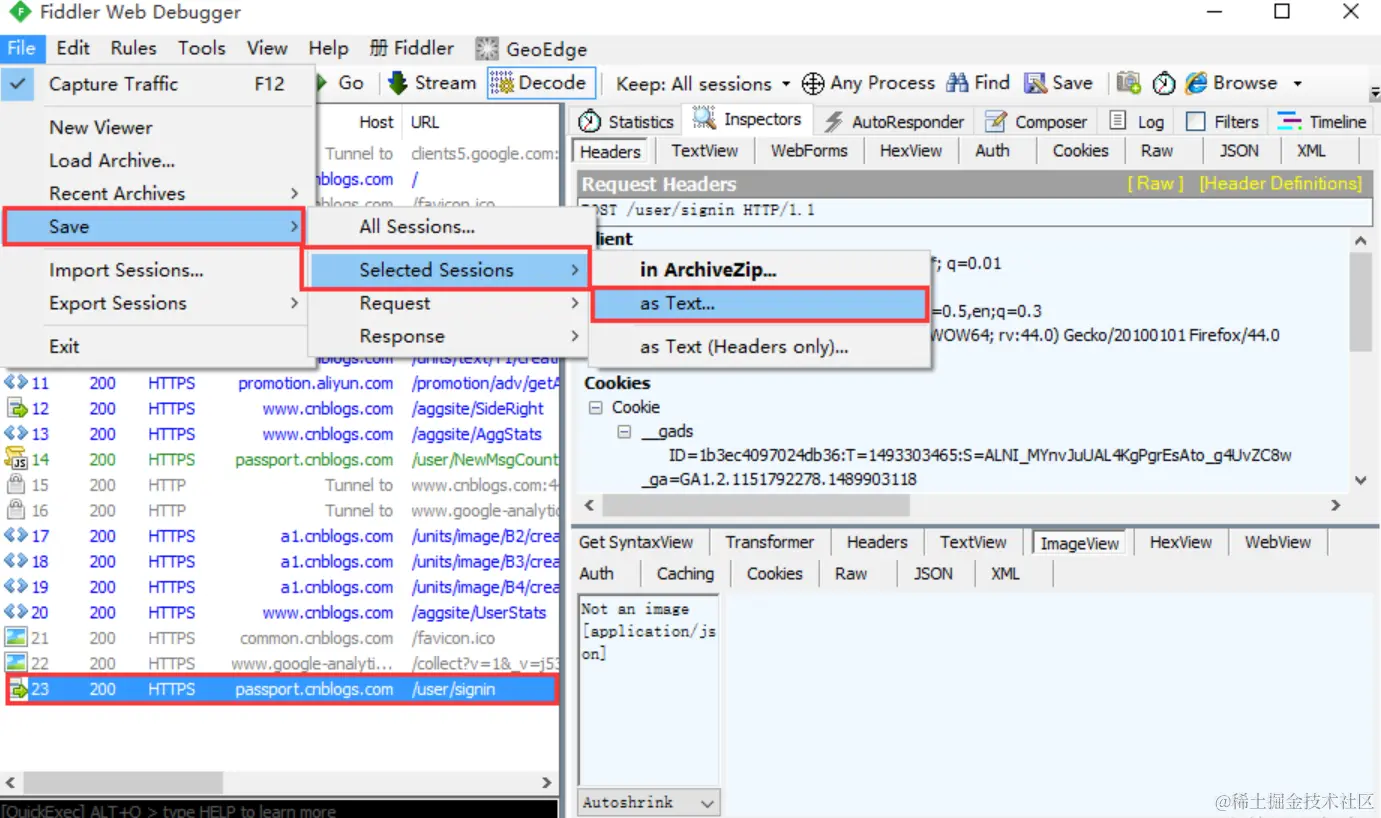Image resolution: width=1381 pixels, height=818 pixels.
Task: Open the Tools menu
Action: [202, 48]
